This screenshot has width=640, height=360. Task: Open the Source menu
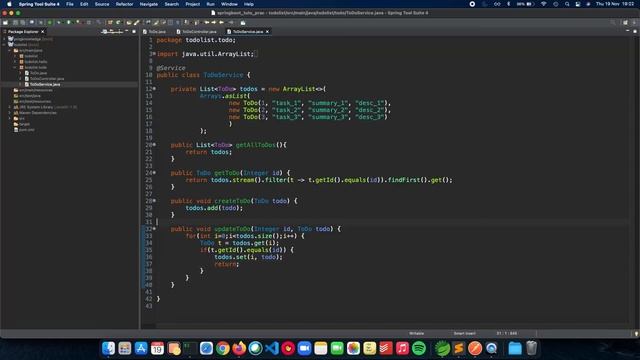(x=102, y=4)
